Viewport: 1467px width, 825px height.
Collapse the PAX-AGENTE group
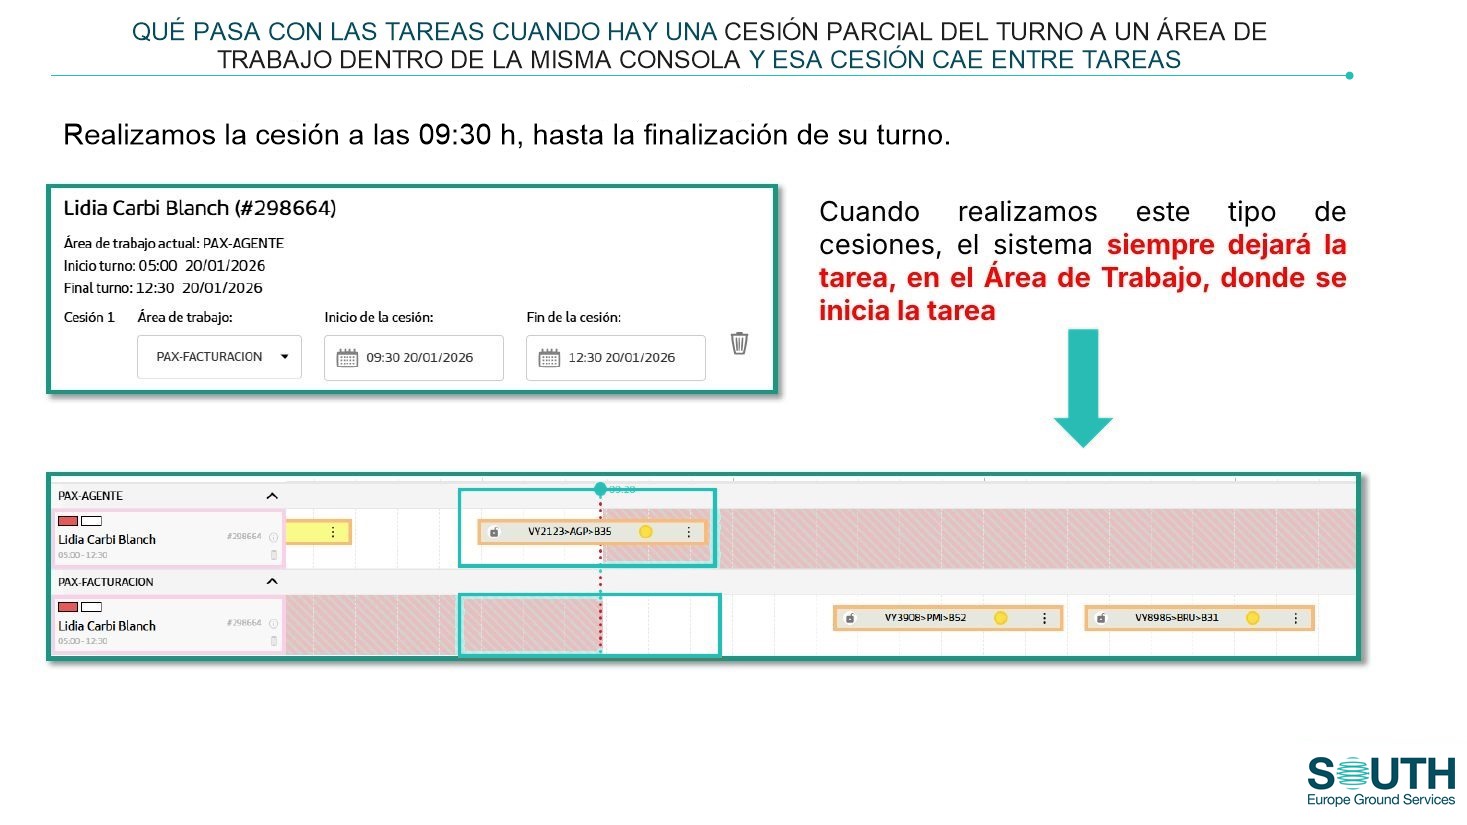click(271, 496)
